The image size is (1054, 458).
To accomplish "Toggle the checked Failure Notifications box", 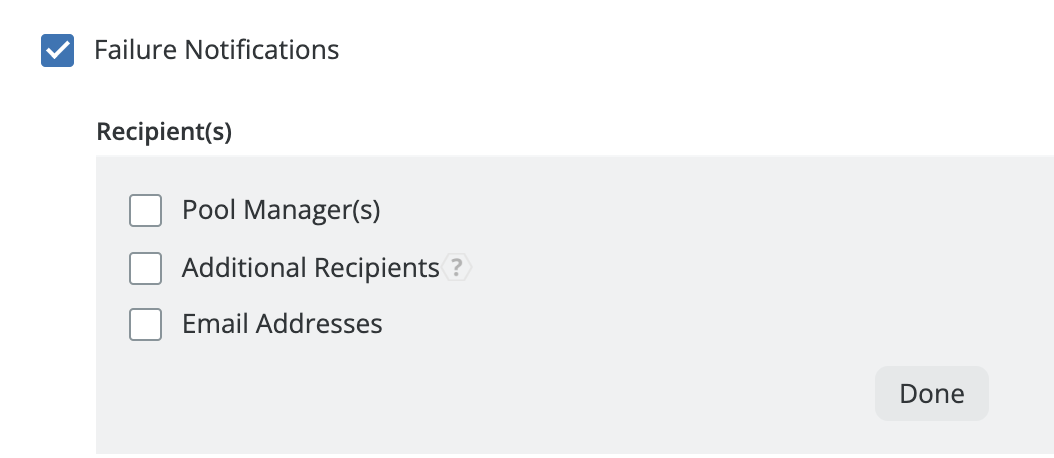I will (x=57, y=50).
